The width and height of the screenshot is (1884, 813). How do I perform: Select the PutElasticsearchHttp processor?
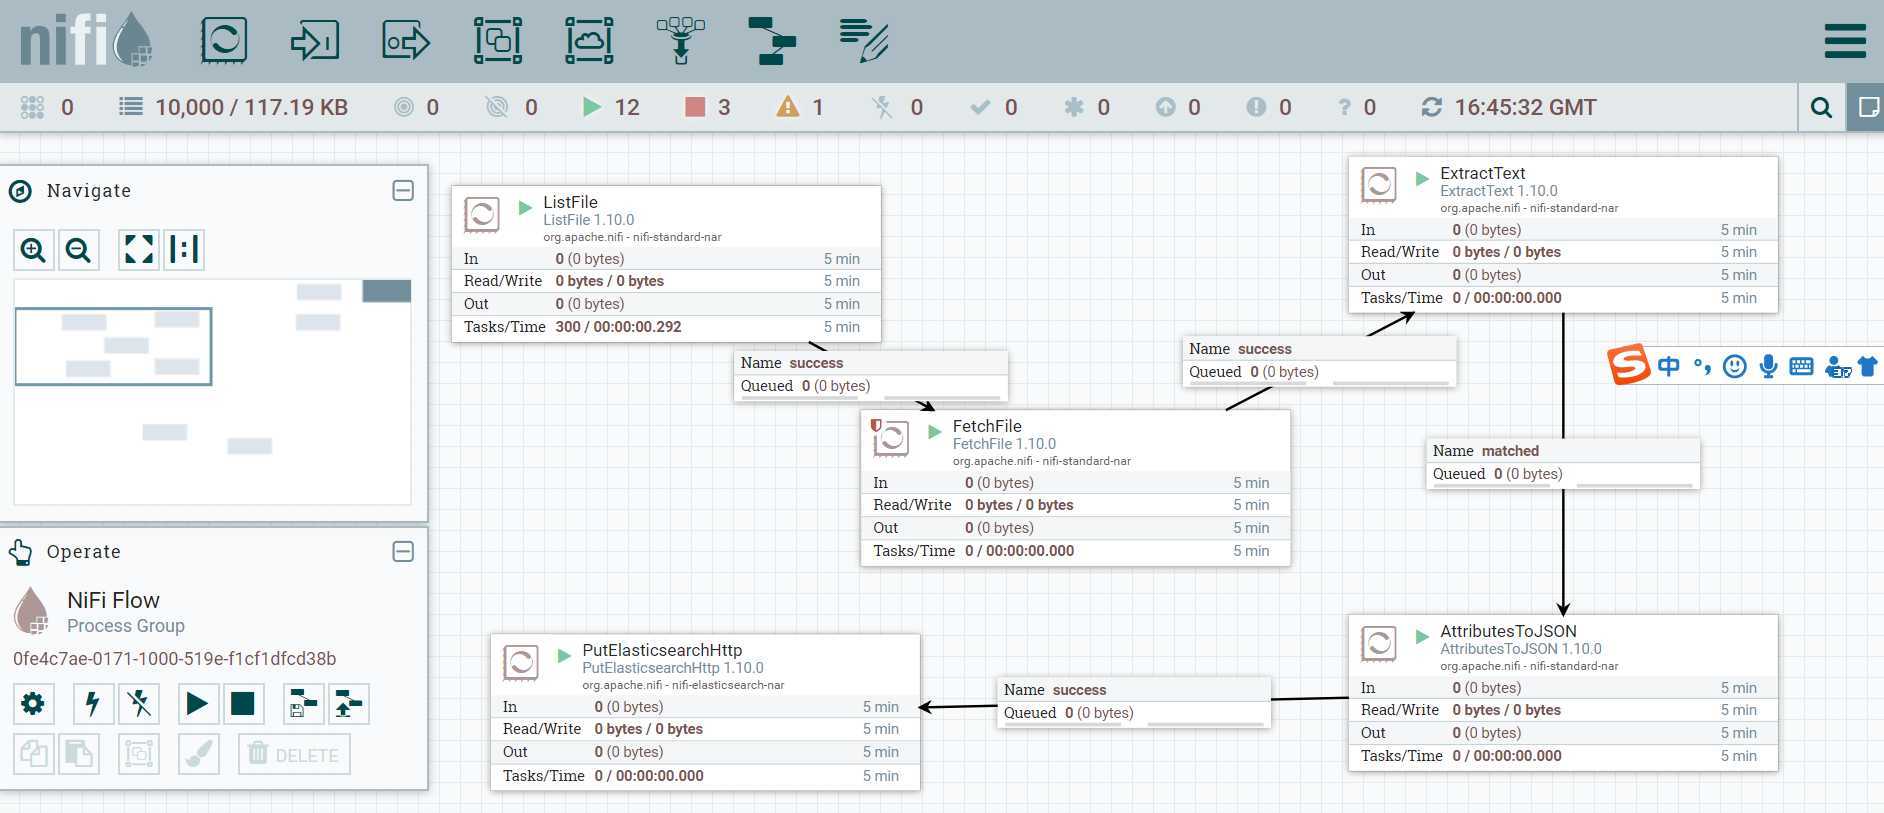705,712
